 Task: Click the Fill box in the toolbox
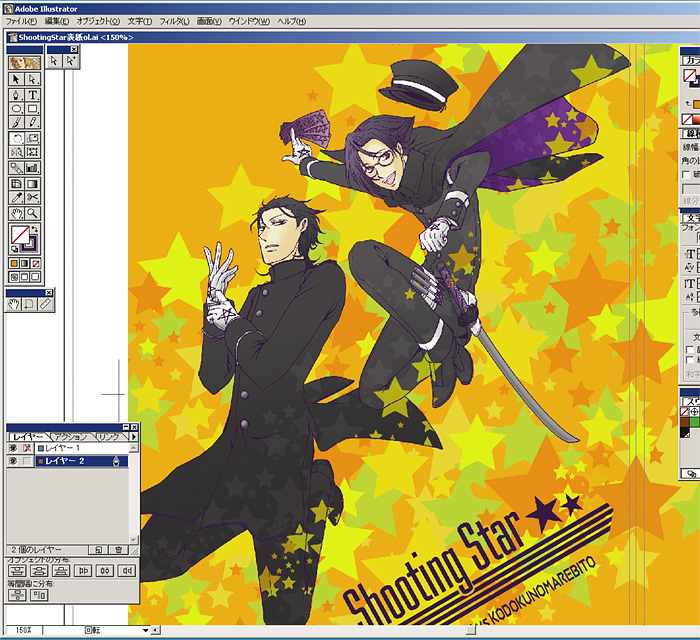point(20,234)
